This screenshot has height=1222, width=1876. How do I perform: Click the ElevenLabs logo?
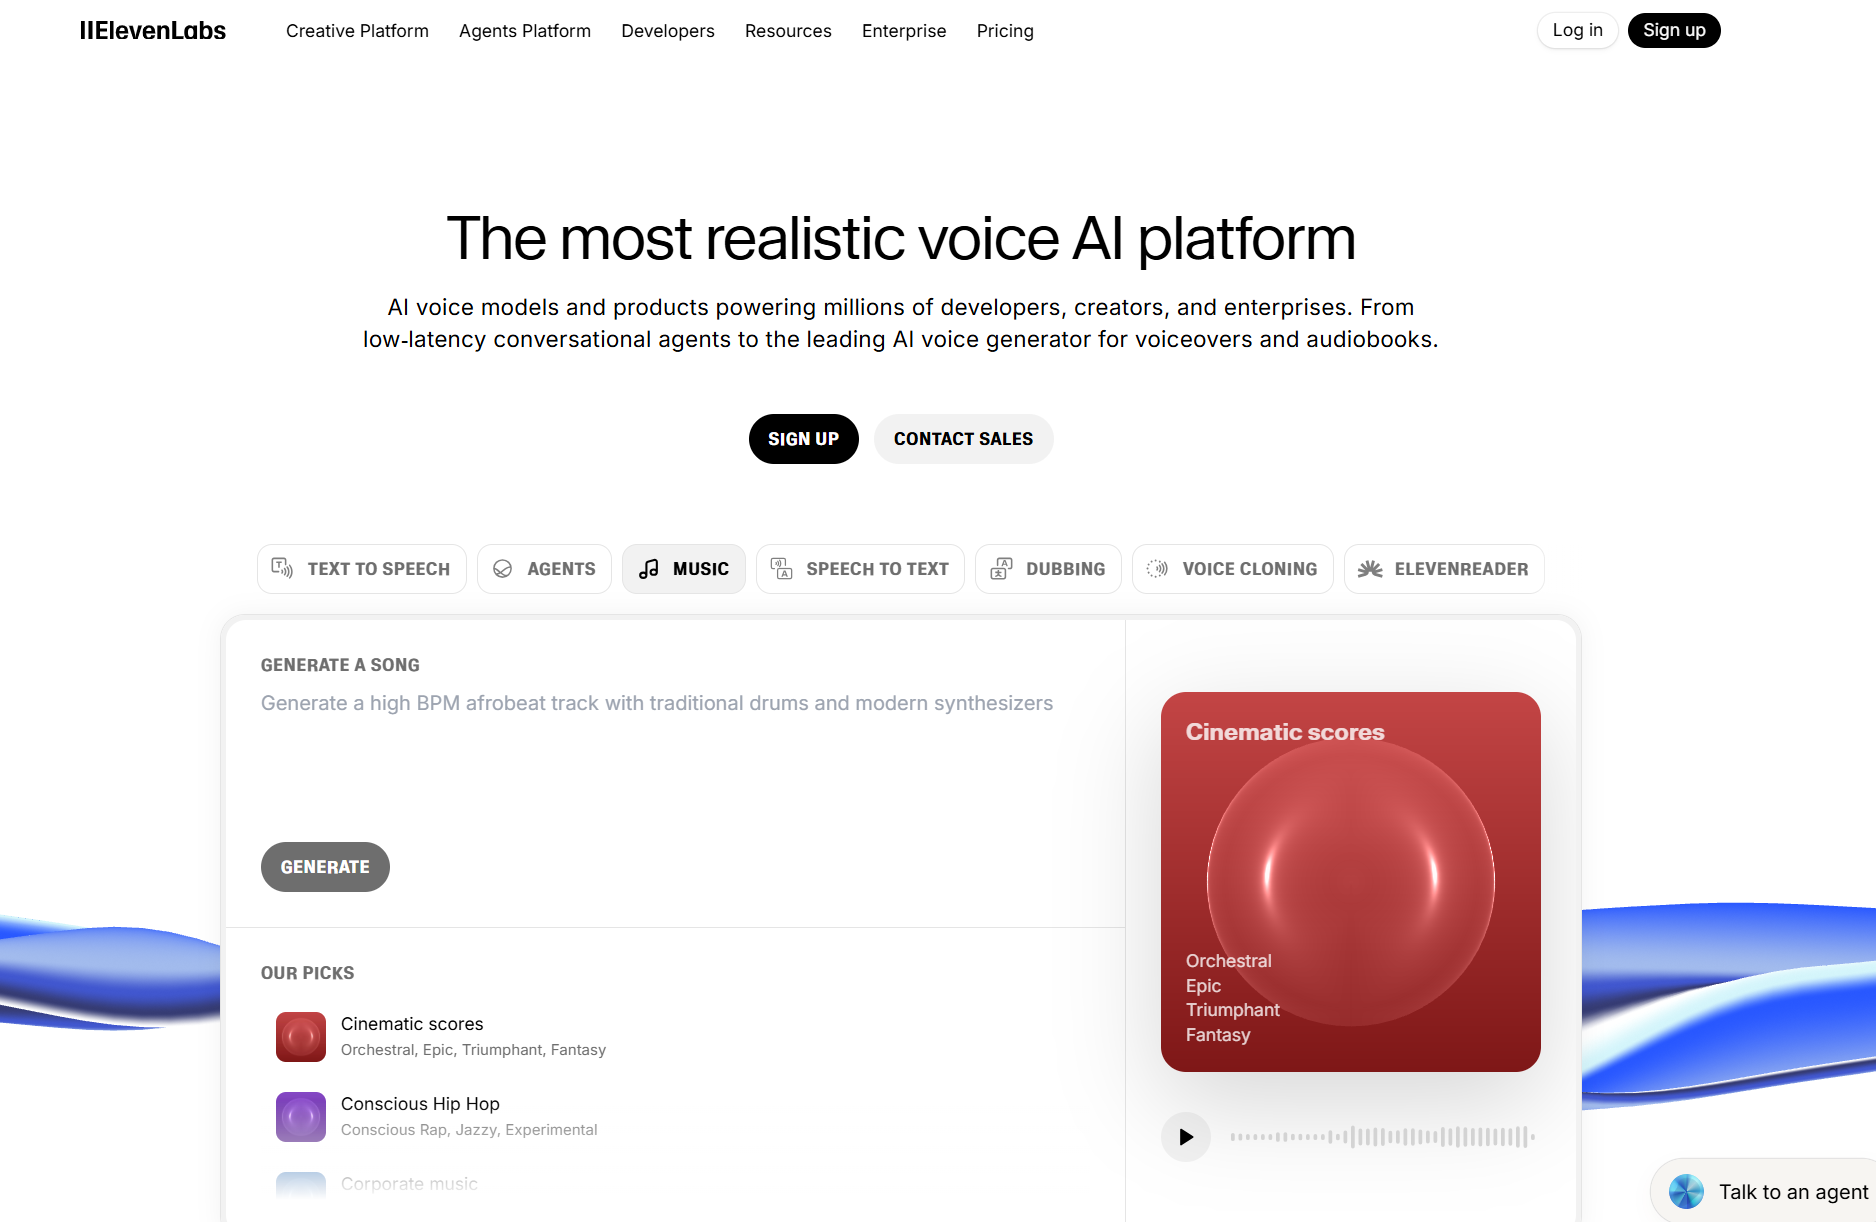click(152, 30)
